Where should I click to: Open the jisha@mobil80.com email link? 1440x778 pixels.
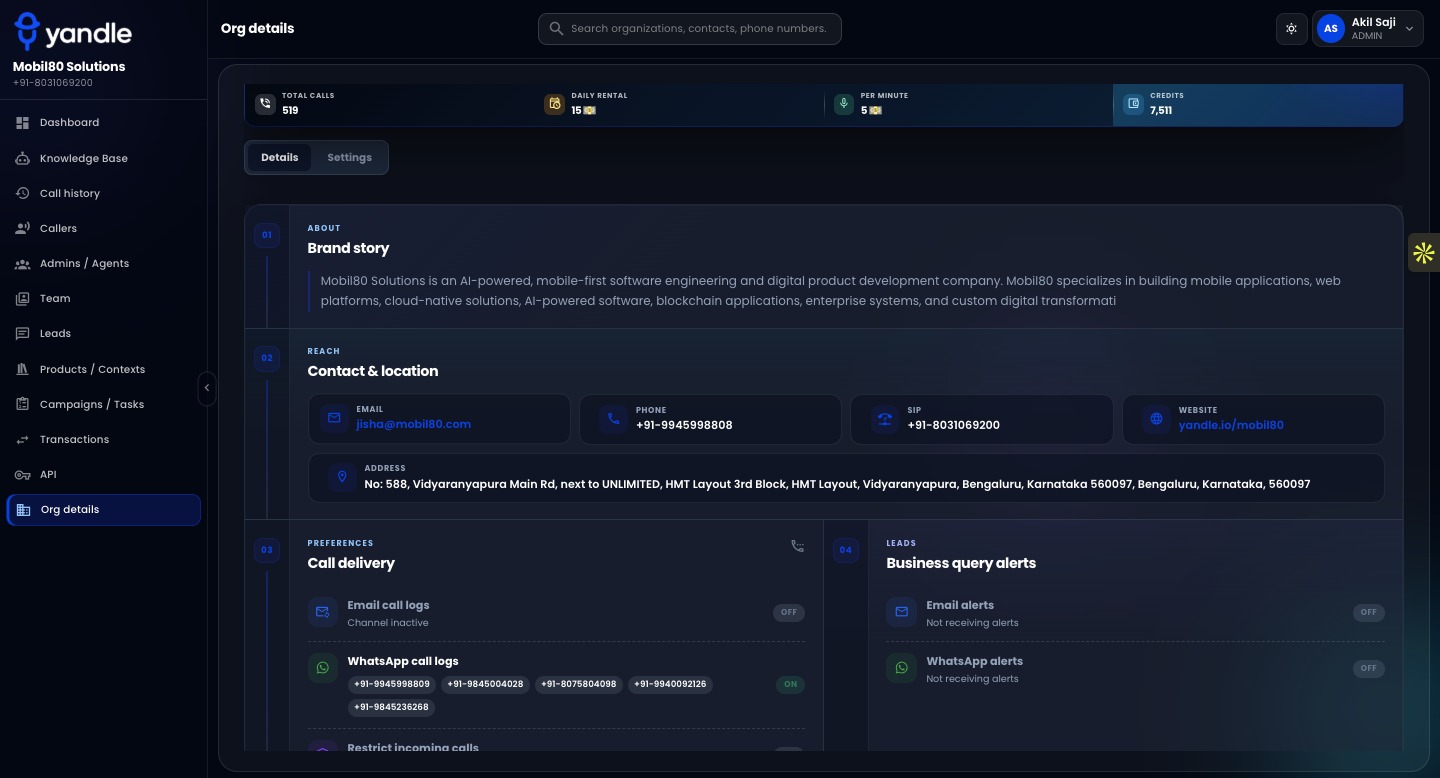pos(413,424)
